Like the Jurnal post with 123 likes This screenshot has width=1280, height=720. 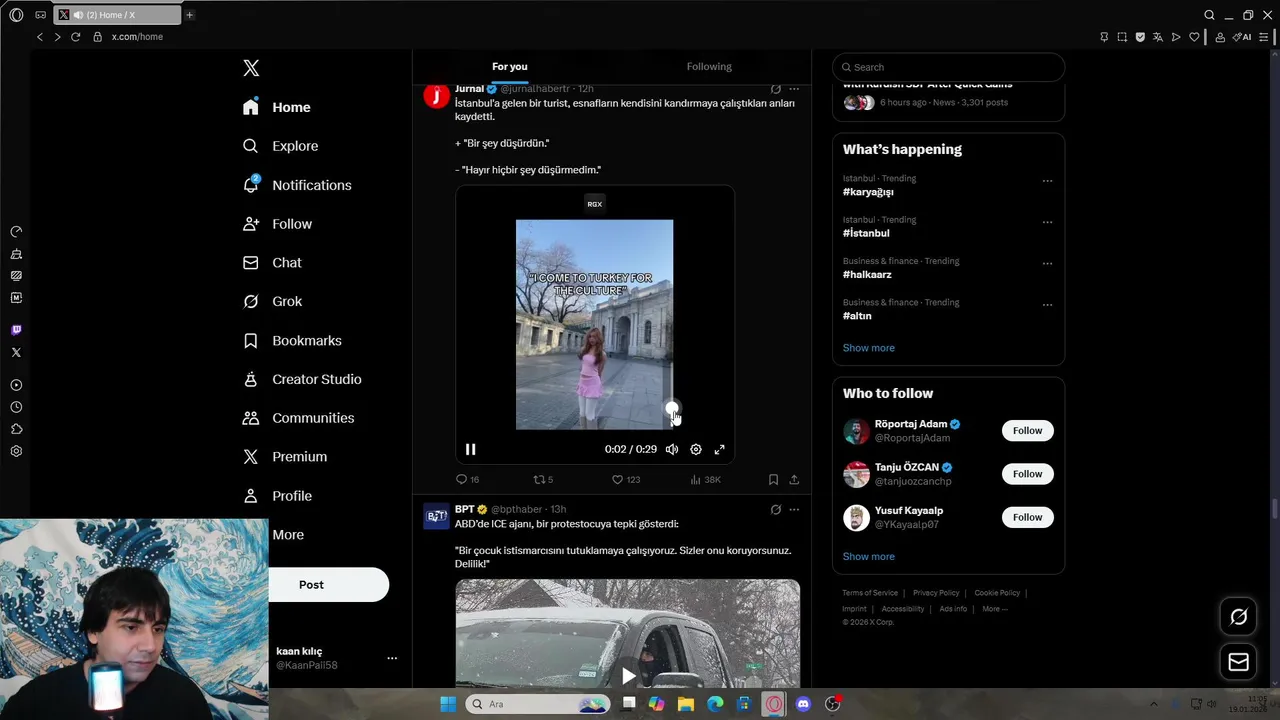617,480
